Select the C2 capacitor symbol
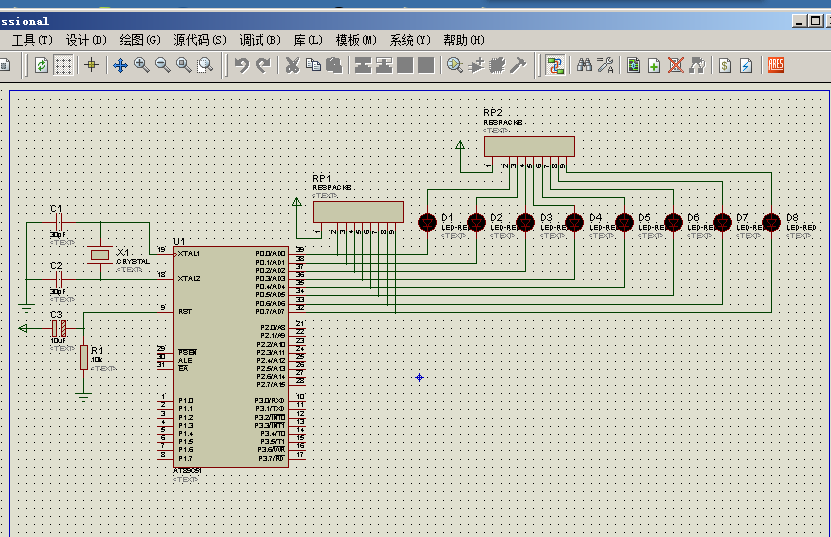The width and height of the screenshot is (831, 537). pyautogui.click(x=59, y=279)
